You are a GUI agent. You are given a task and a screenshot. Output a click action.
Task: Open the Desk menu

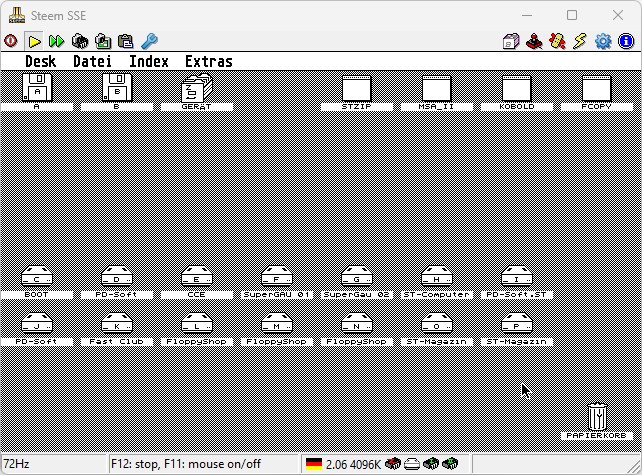40,61
